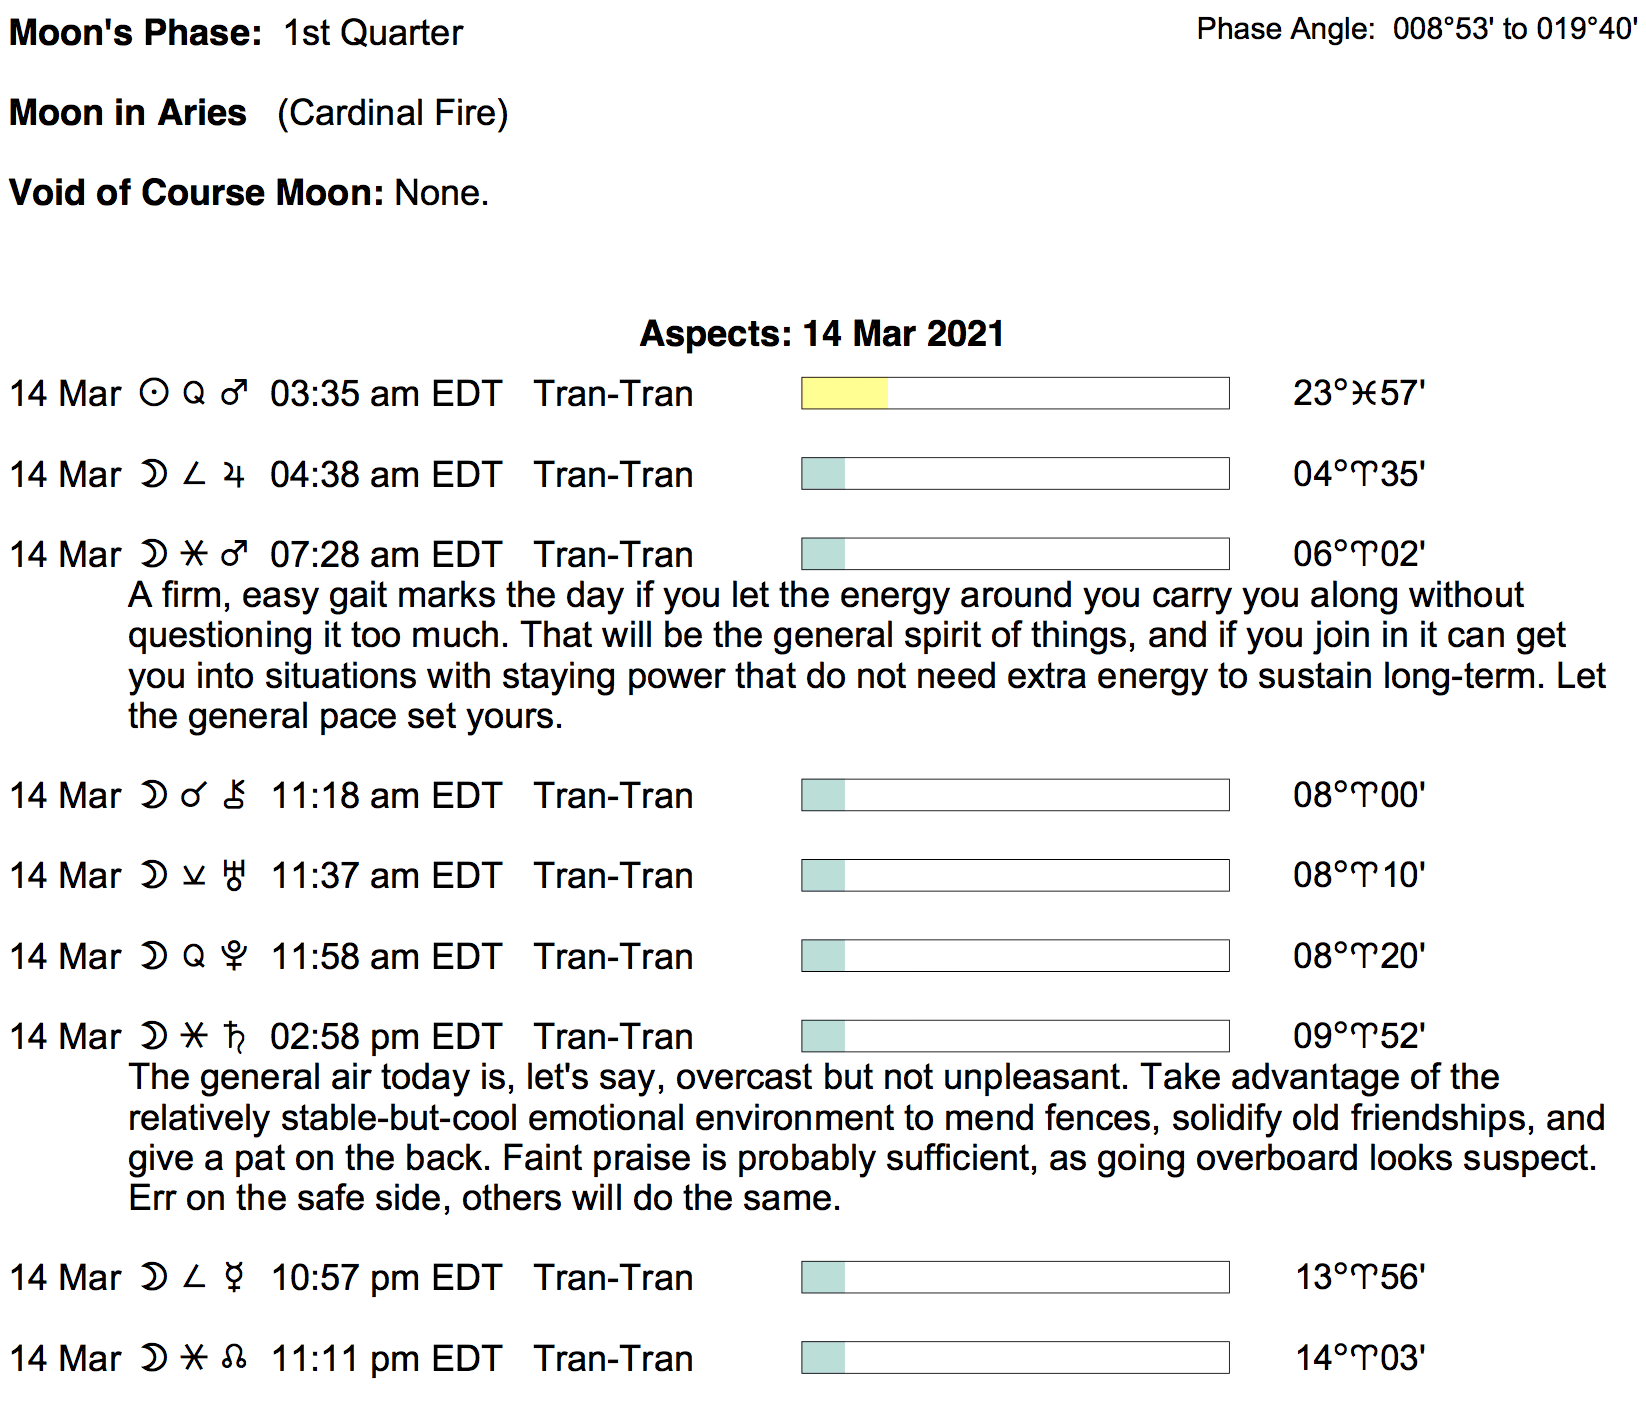
Task: Click the Mercury glyph in the 10:57 pm row
Action: [x=234, y=1277]
